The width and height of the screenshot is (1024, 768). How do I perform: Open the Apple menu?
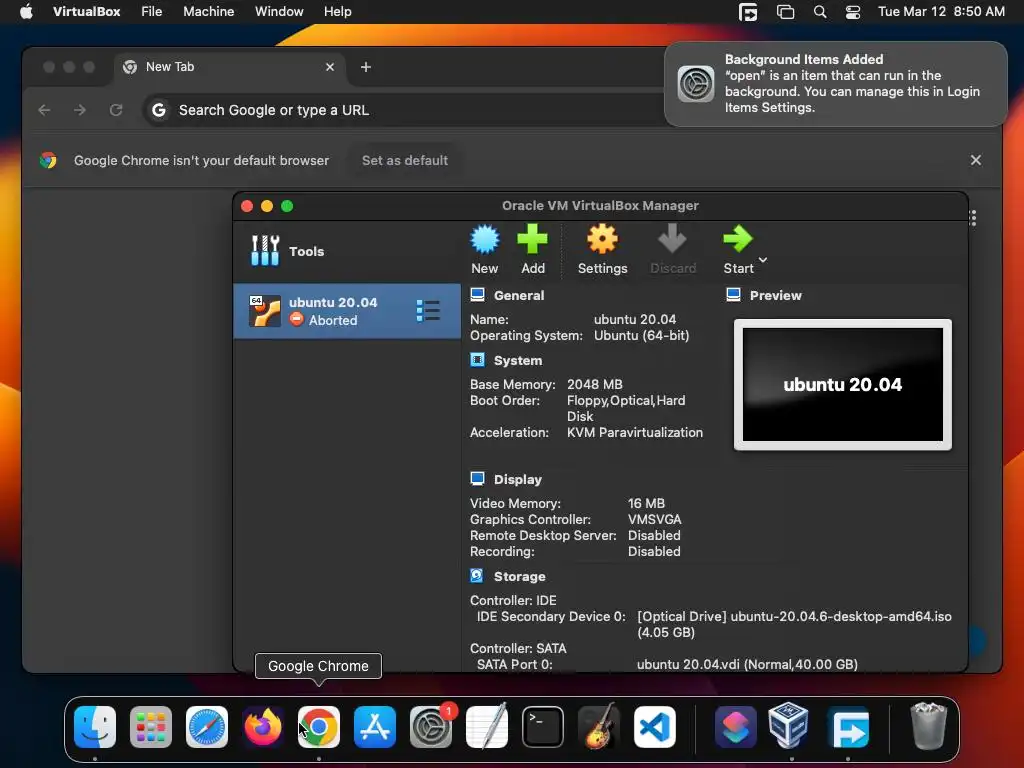point(26,12)
